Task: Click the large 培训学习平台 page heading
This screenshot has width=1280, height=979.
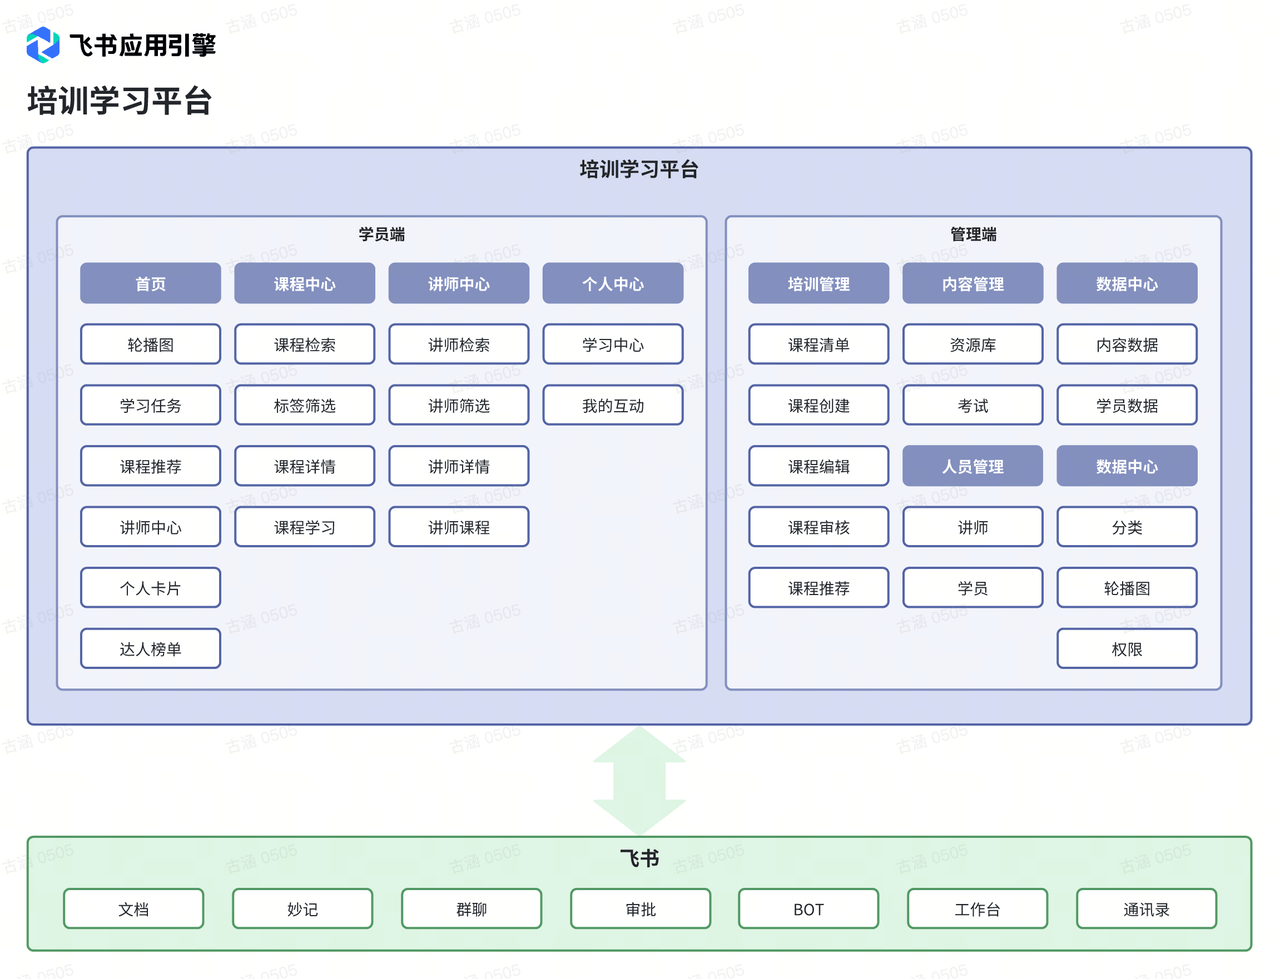Action: coord(119,101)
